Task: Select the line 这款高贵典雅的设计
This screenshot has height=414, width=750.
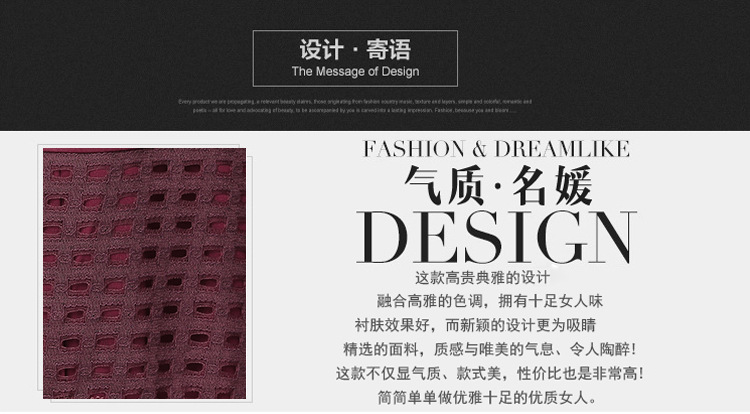Action: click(x=483, y=278)
